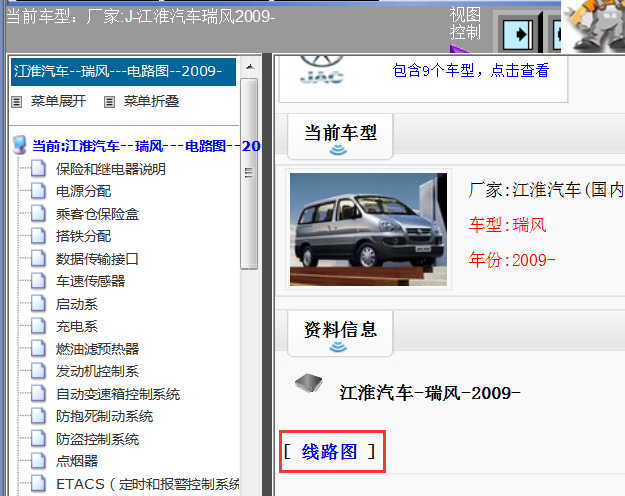625x496 pixels.
Task: Click the page icon beside 自动变速箱控制系统
Action: [x=38, y=394]
